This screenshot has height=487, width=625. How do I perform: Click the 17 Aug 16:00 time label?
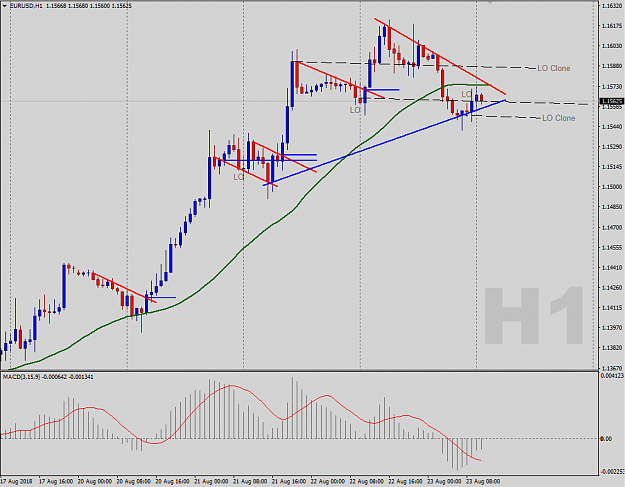coord(56,481)
